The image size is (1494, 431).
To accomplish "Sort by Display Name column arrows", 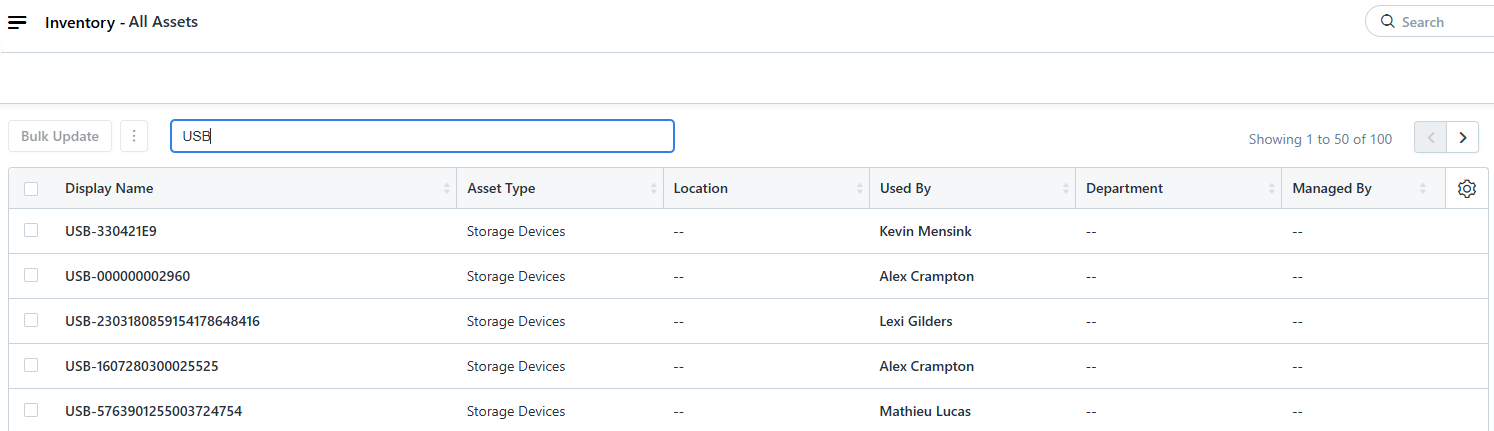I will (x=446, y=188).
